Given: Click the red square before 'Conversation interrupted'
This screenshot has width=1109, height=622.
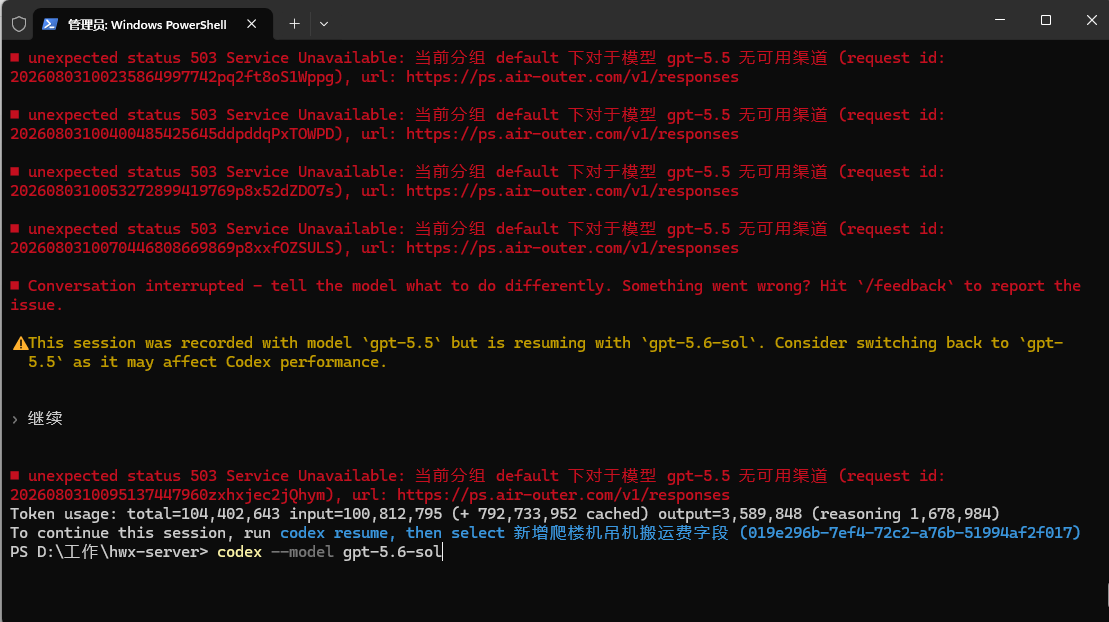Looking at the screenshot, I should tap(15, 286).
